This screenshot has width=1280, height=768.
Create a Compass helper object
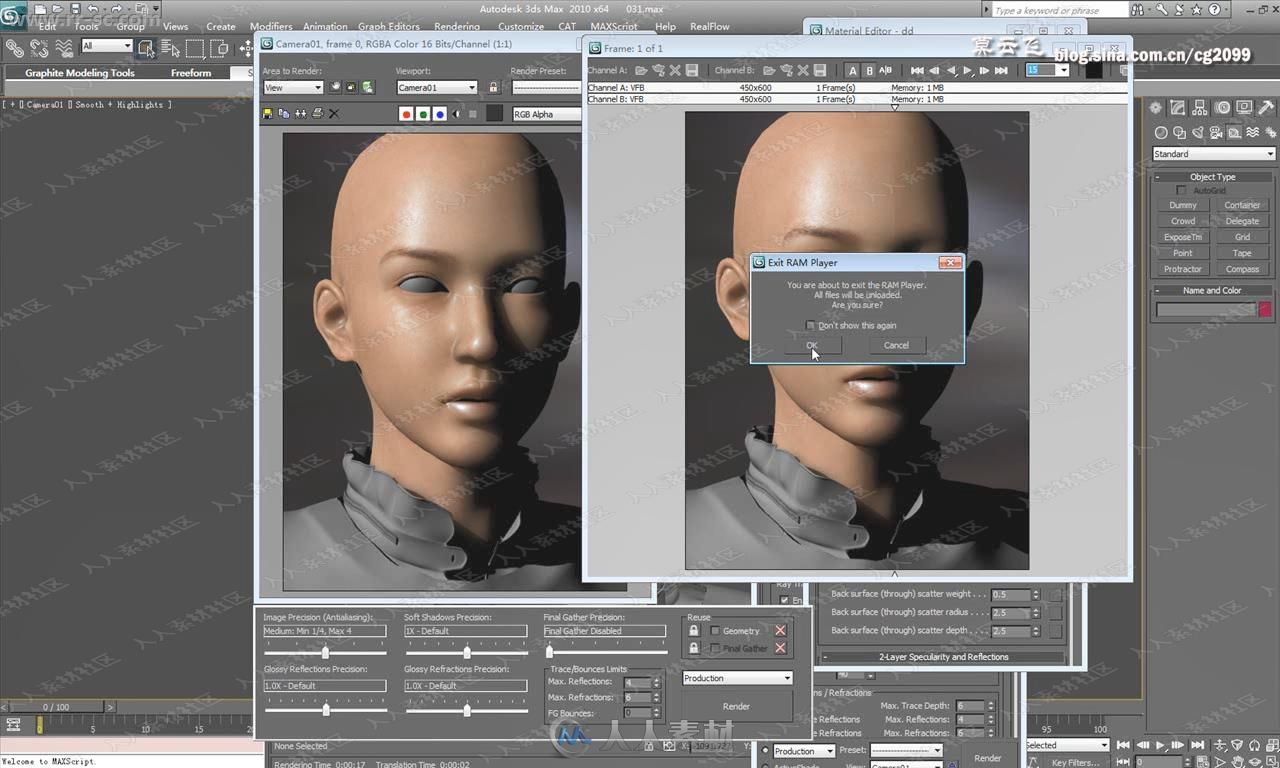click(1242, 269)
